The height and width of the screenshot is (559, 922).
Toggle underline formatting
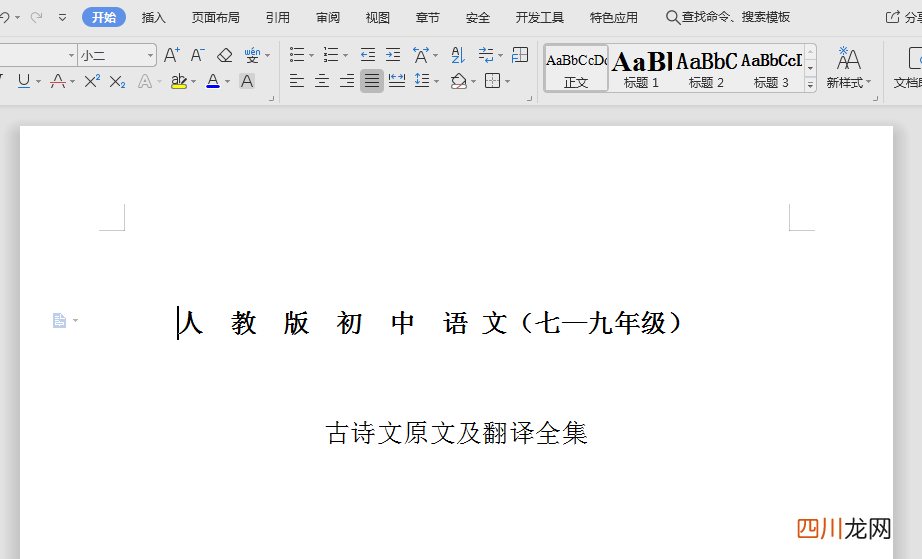coord(24,81)
